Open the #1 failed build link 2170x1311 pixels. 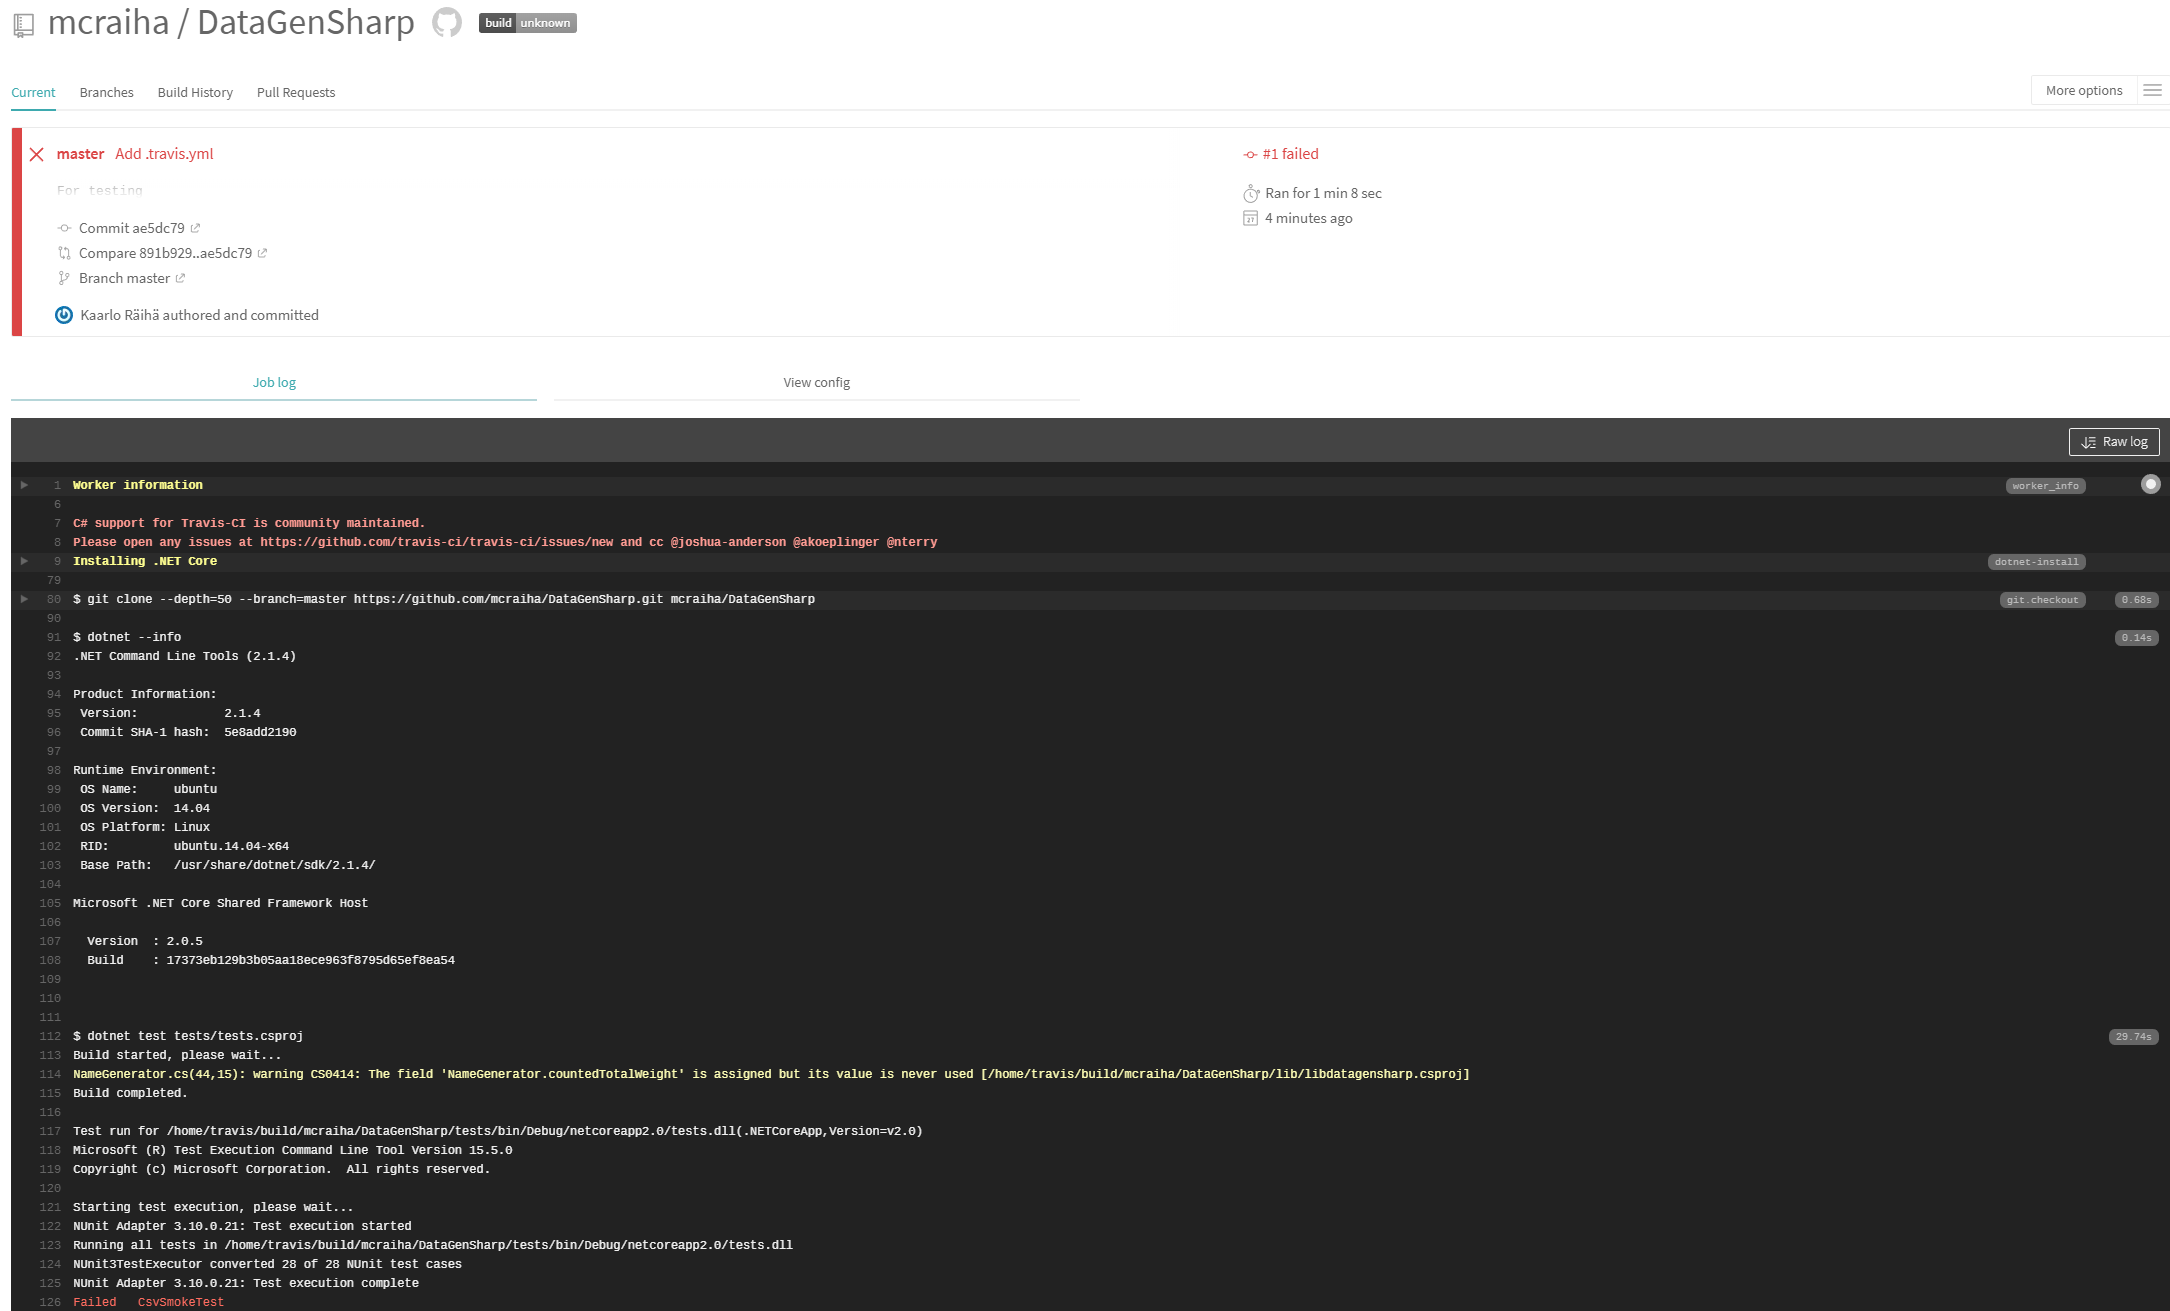[x=1290, y=154]
